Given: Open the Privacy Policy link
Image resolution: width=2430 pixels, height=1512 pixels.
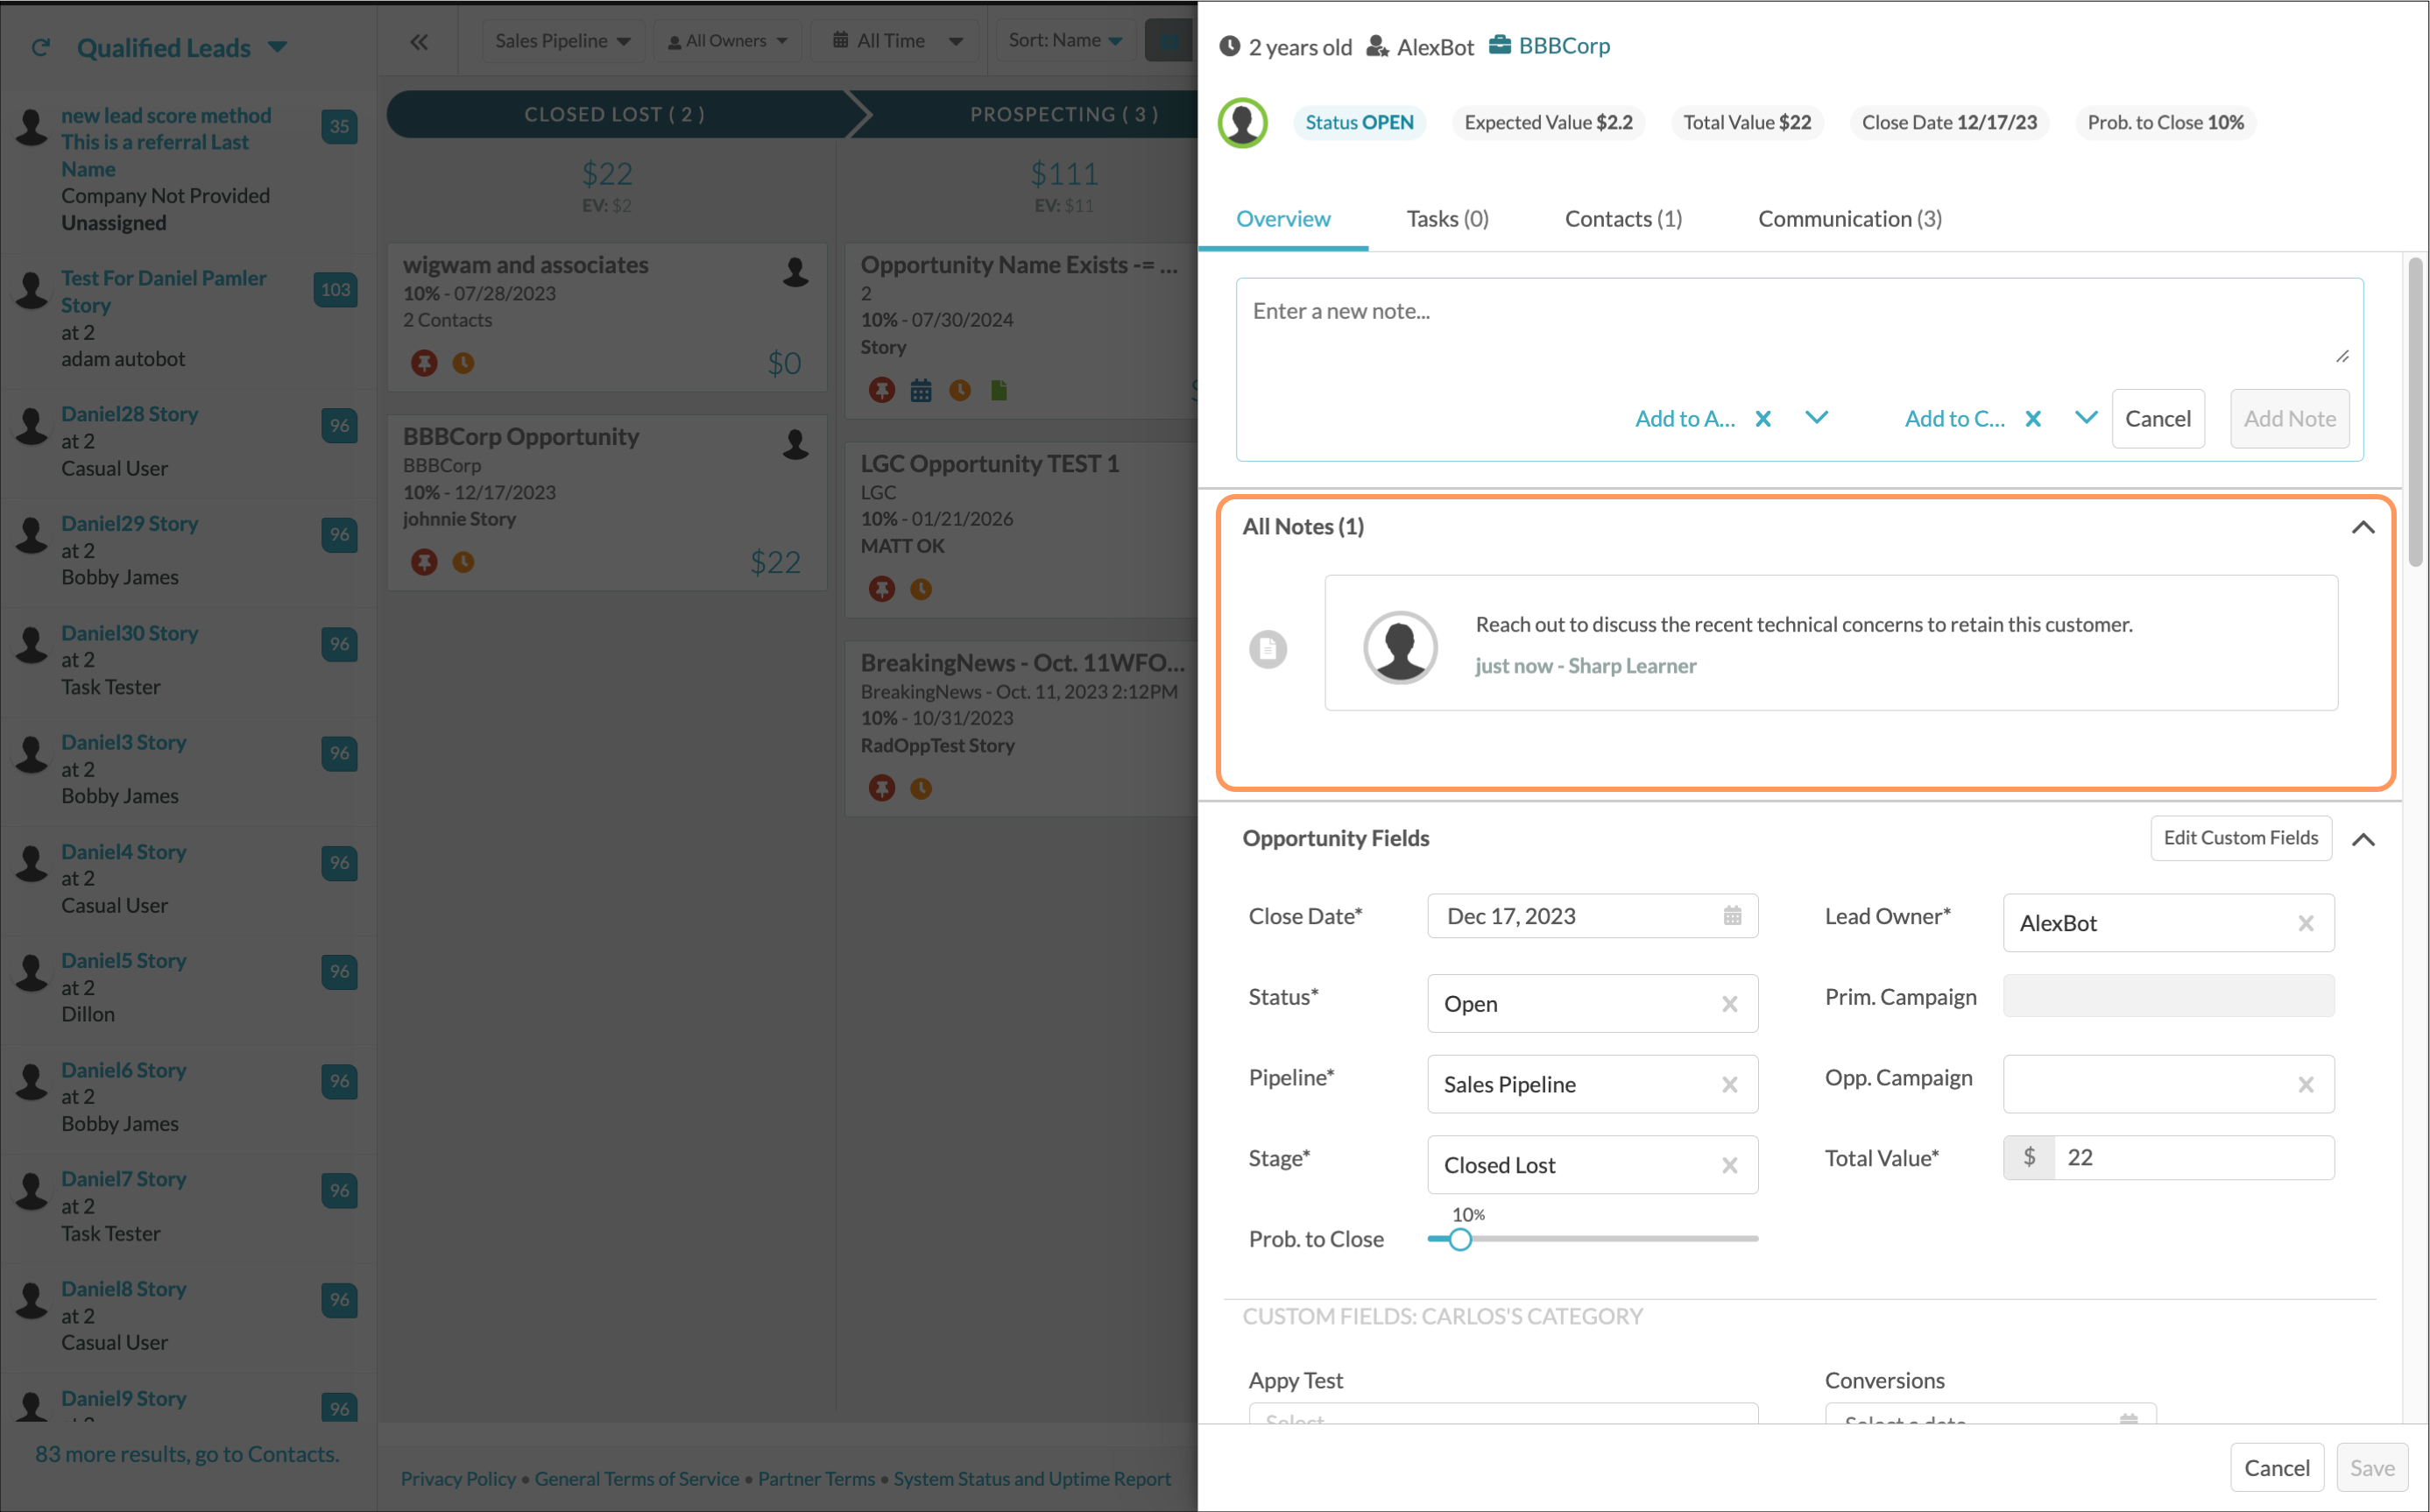Looking at the screenshot, I should [457, 1478].
